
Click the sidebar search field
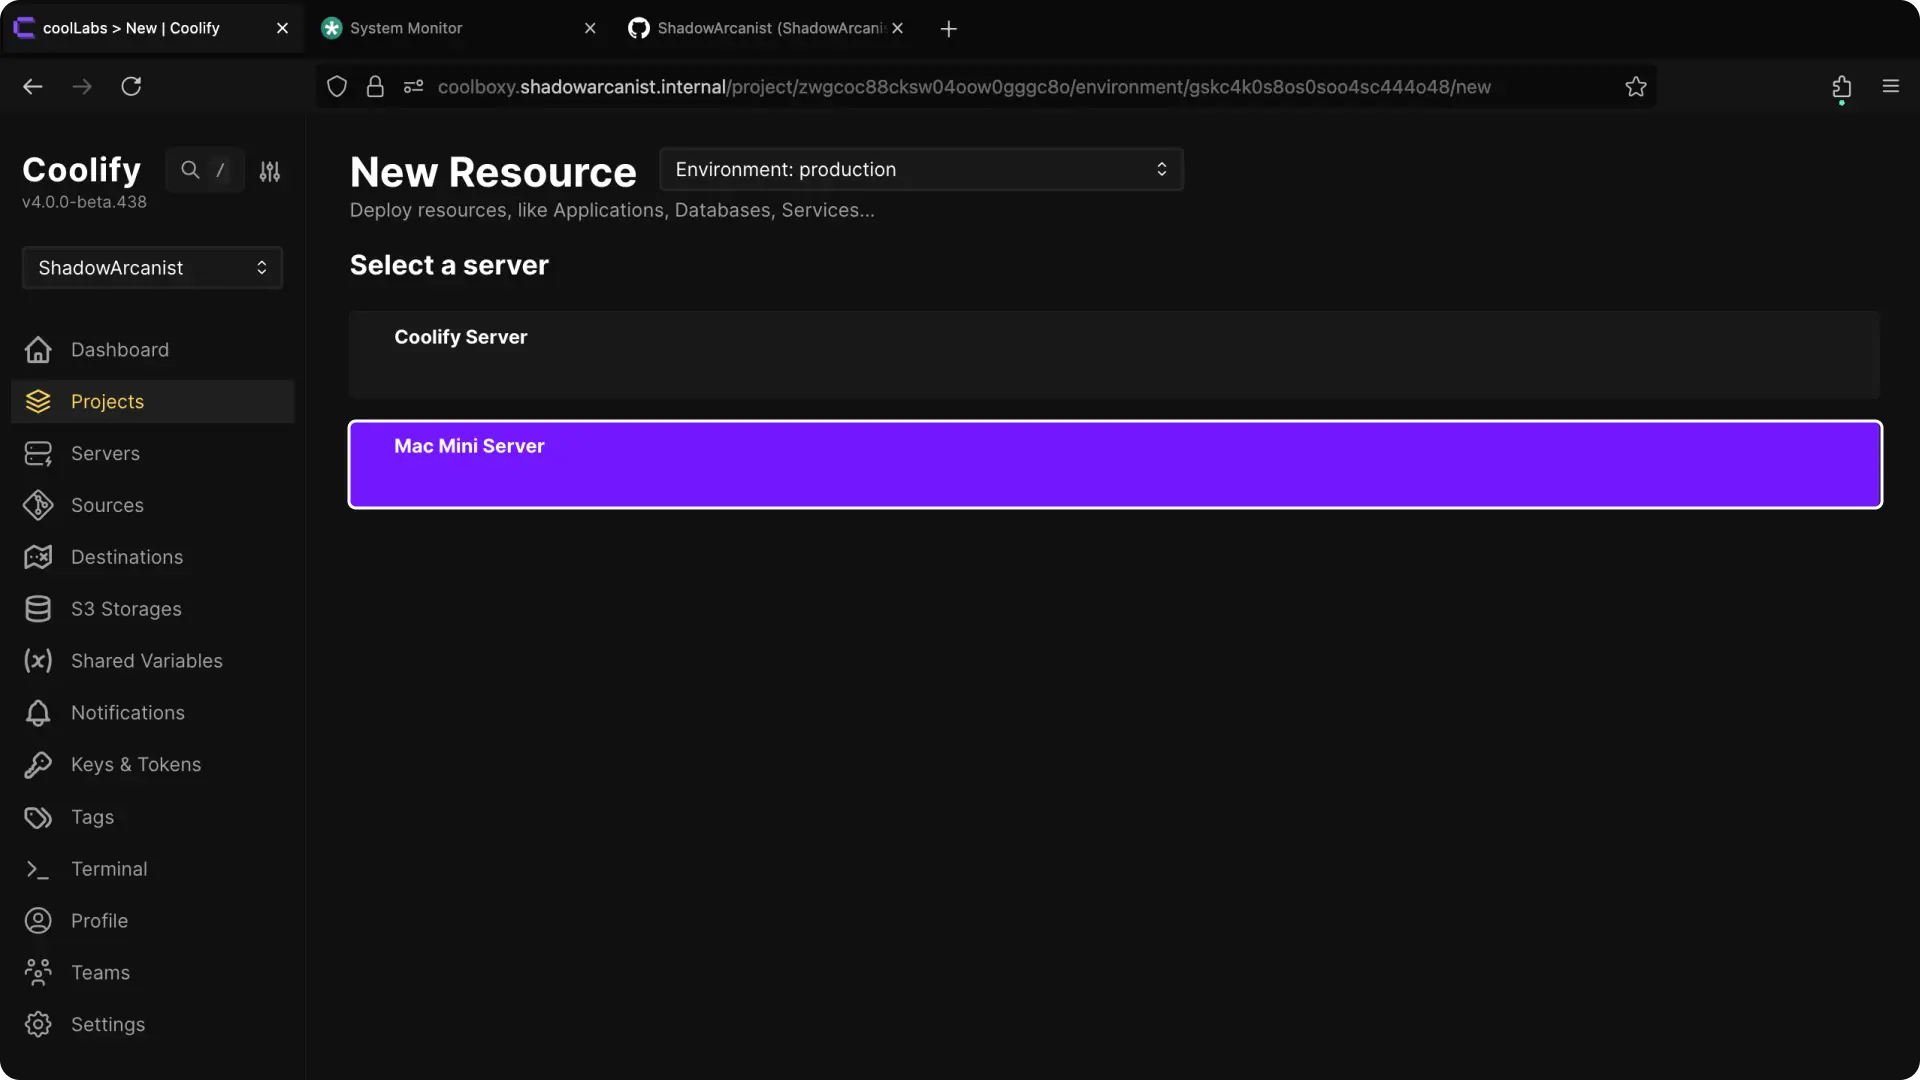click(205, 170)
